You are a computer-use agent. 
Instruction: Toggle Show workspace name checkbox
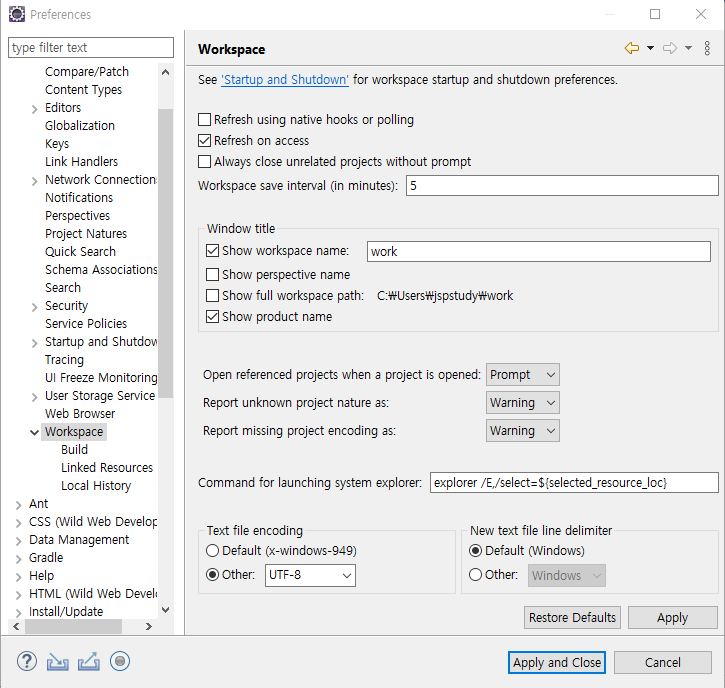click(x=212, y=251)
